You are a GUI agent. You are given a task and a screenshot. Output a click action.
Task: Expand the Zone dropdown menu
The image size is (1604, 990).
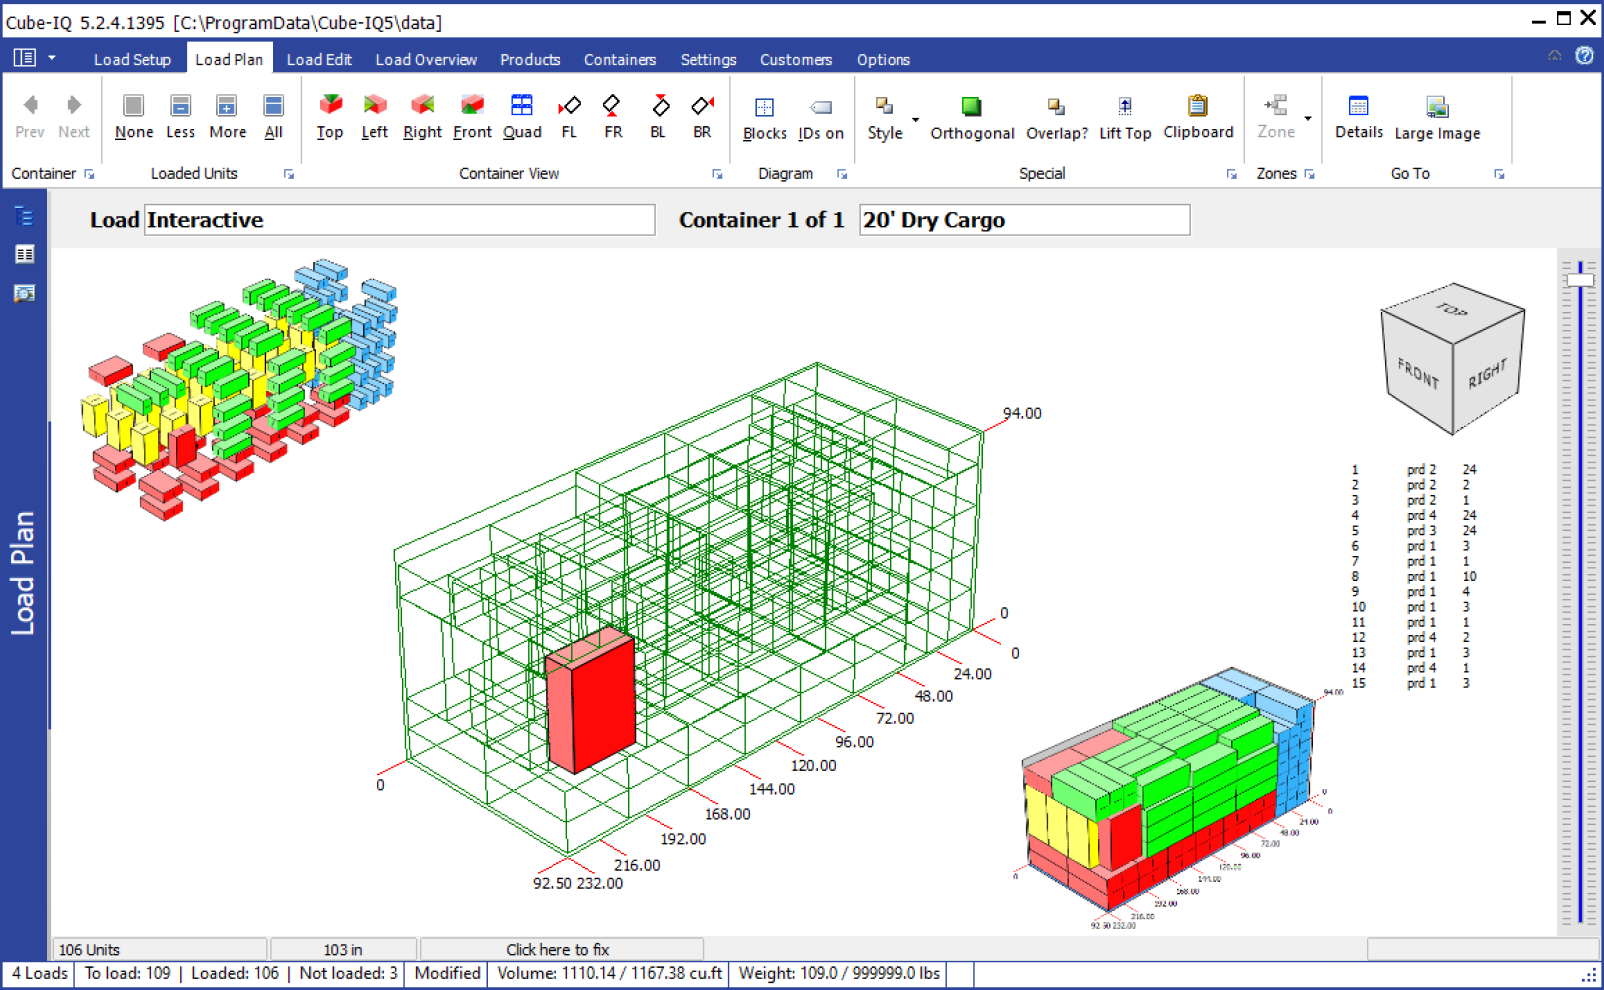coord(1307,119)
